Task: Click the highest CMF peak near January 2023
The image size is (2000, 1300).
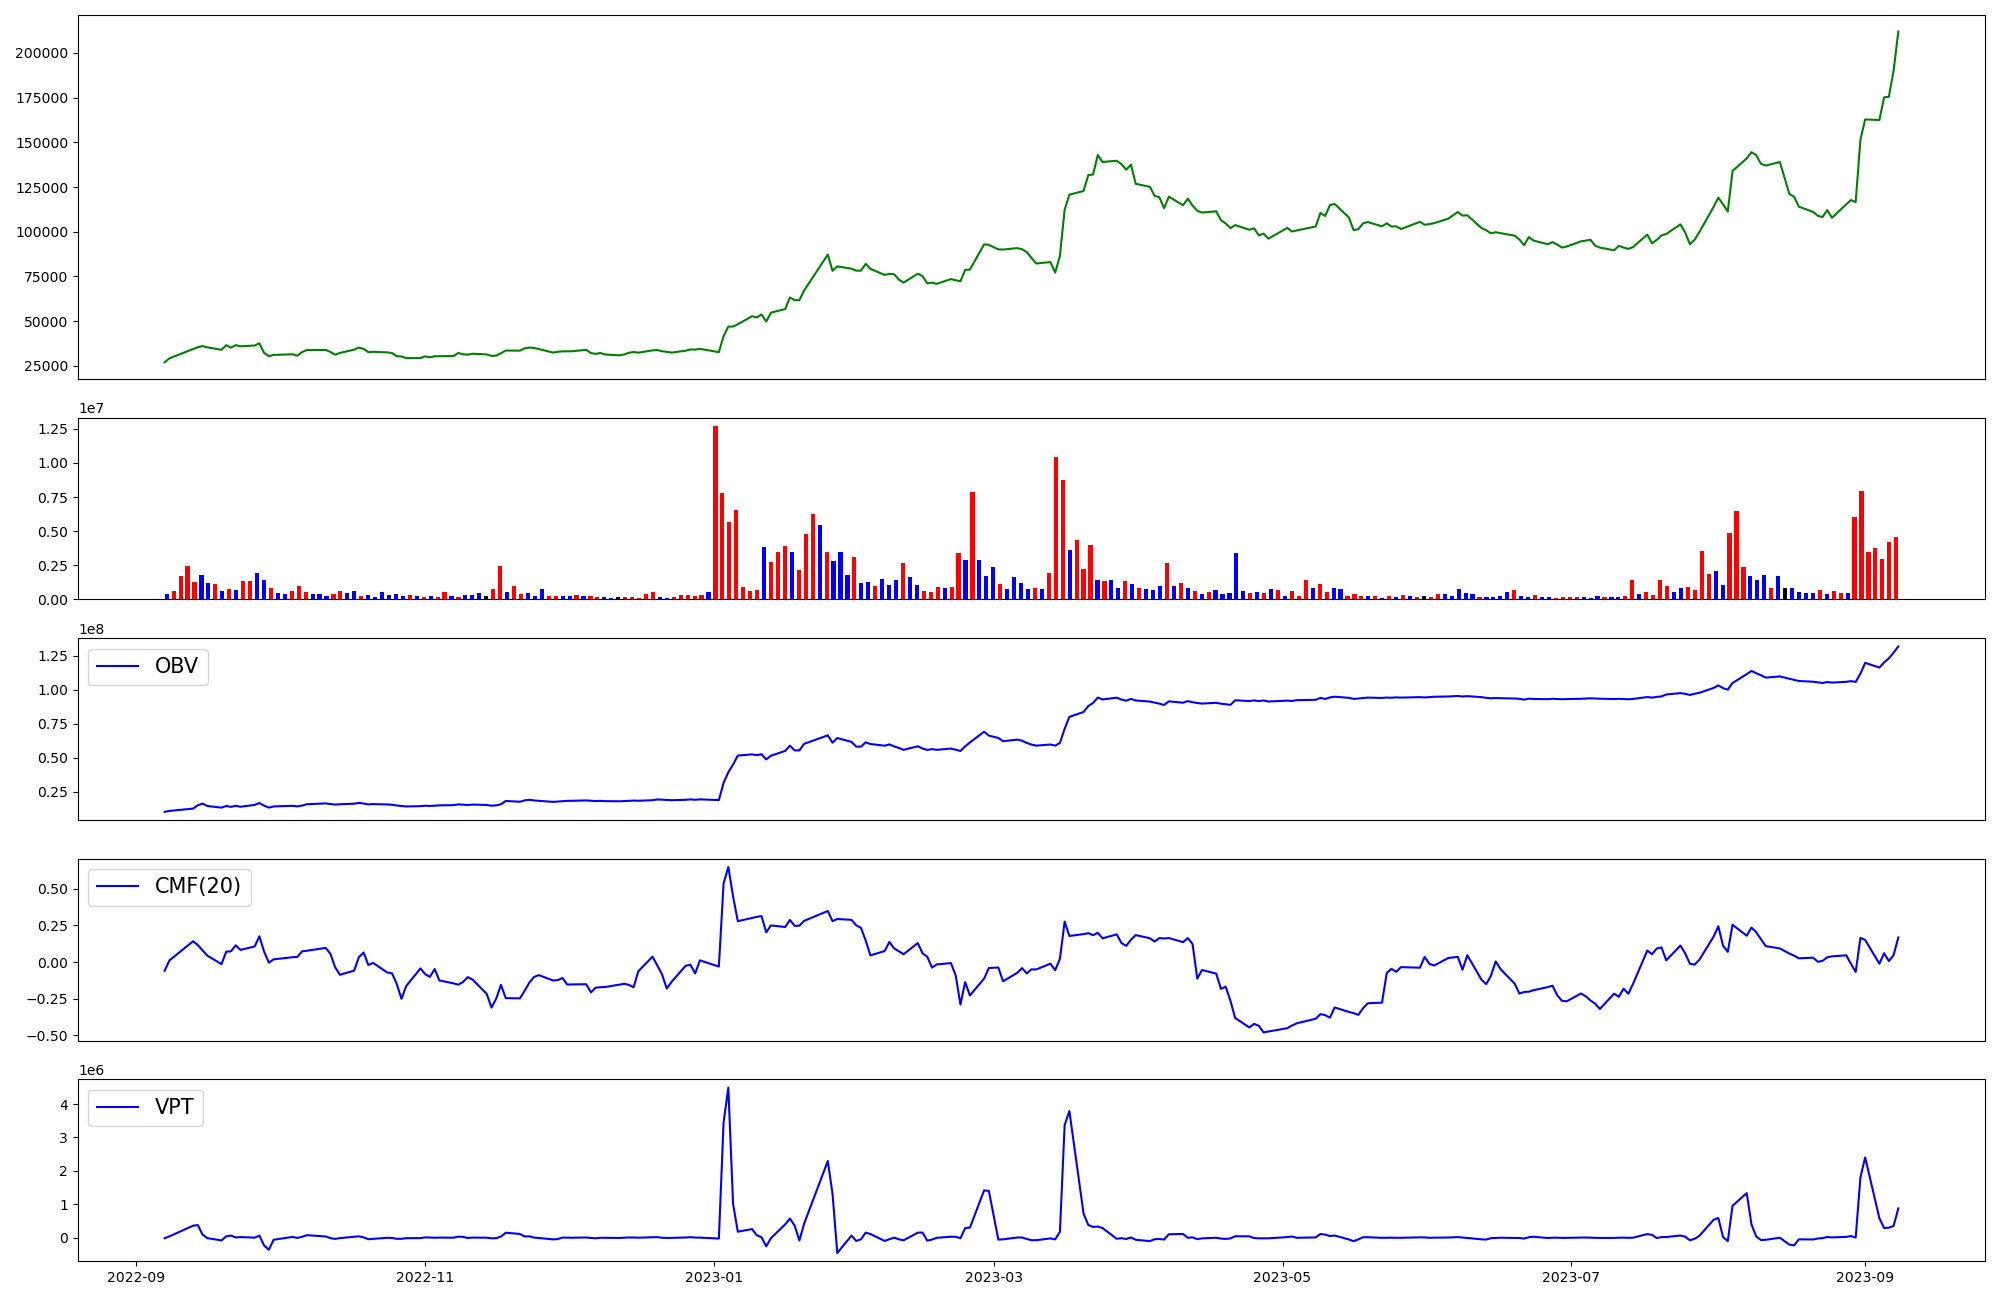Action: point(728,867)
